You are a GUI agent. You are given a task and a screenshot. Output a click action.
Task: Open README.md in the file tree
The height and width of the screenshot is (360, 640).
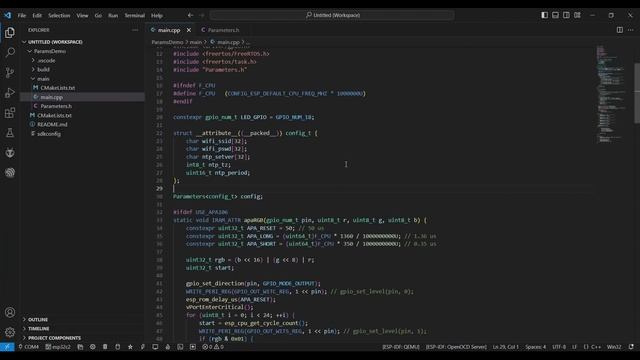[83, 124]
